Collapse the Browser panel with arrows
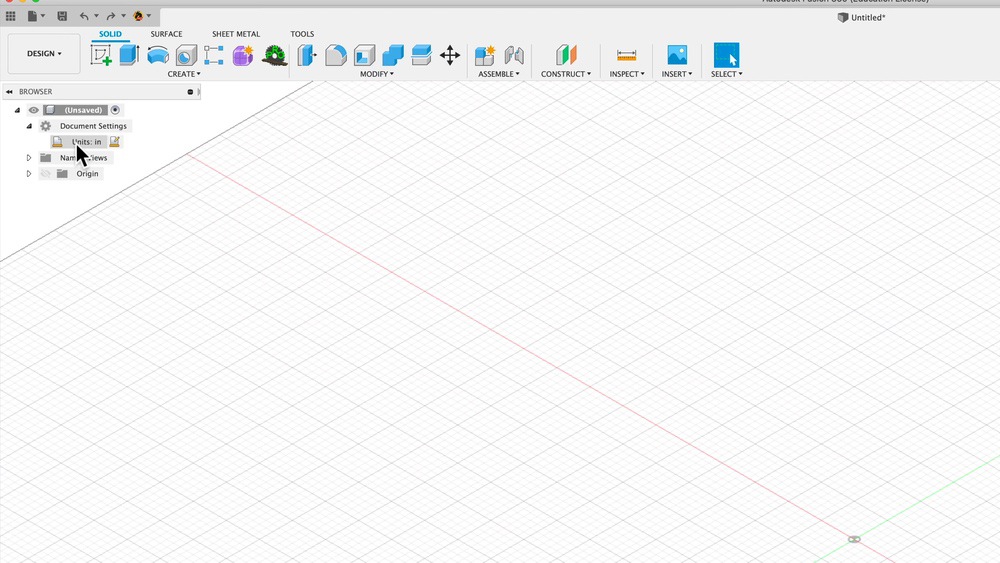The image size is (1000, 563). pos(10,92)
